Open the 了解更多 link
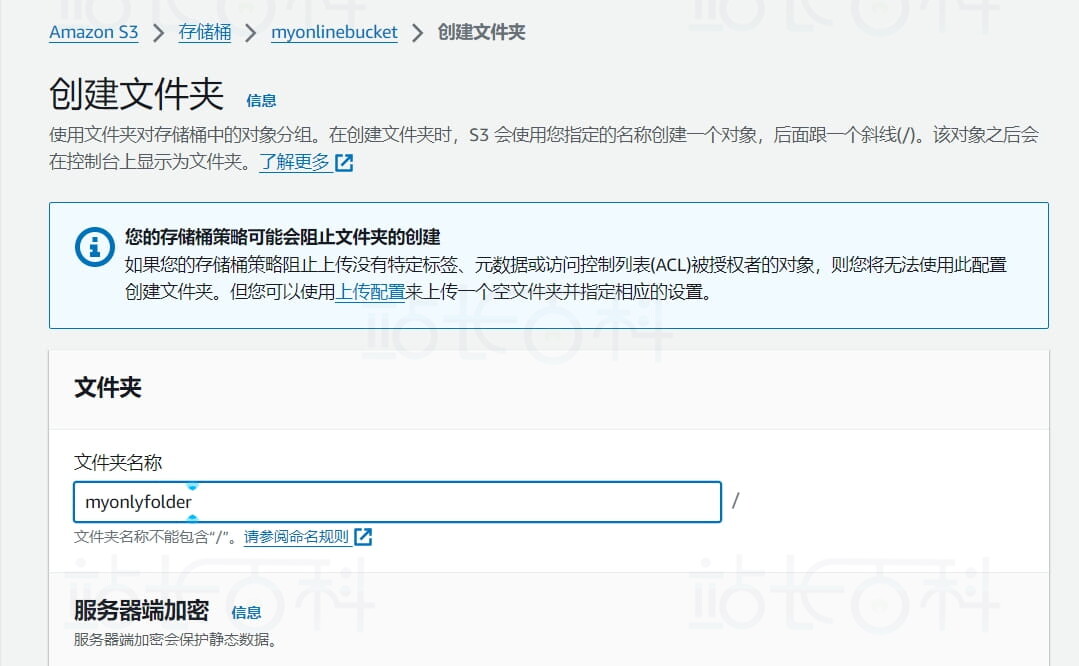Image resolution: width=1079 pixels, height=666 pixels. 295,162
